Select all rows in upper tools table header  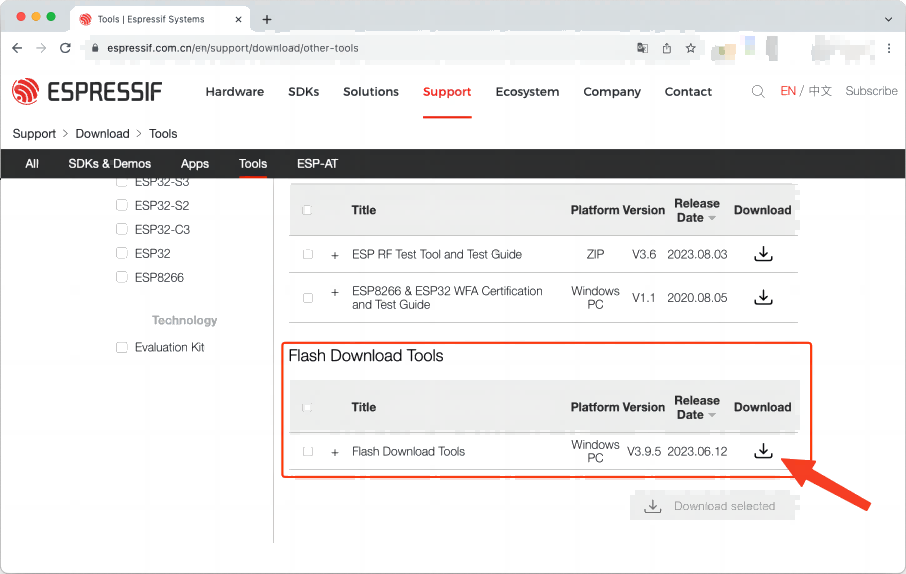[307, 210]
